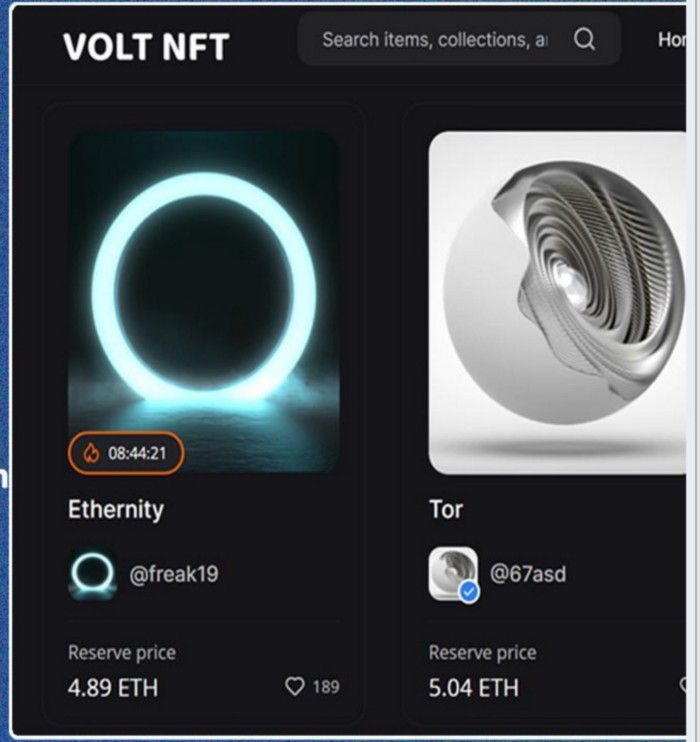This screenshot has width=700, height=742.
Task: Click the blue verified badge icon
Action: point(469,591)
